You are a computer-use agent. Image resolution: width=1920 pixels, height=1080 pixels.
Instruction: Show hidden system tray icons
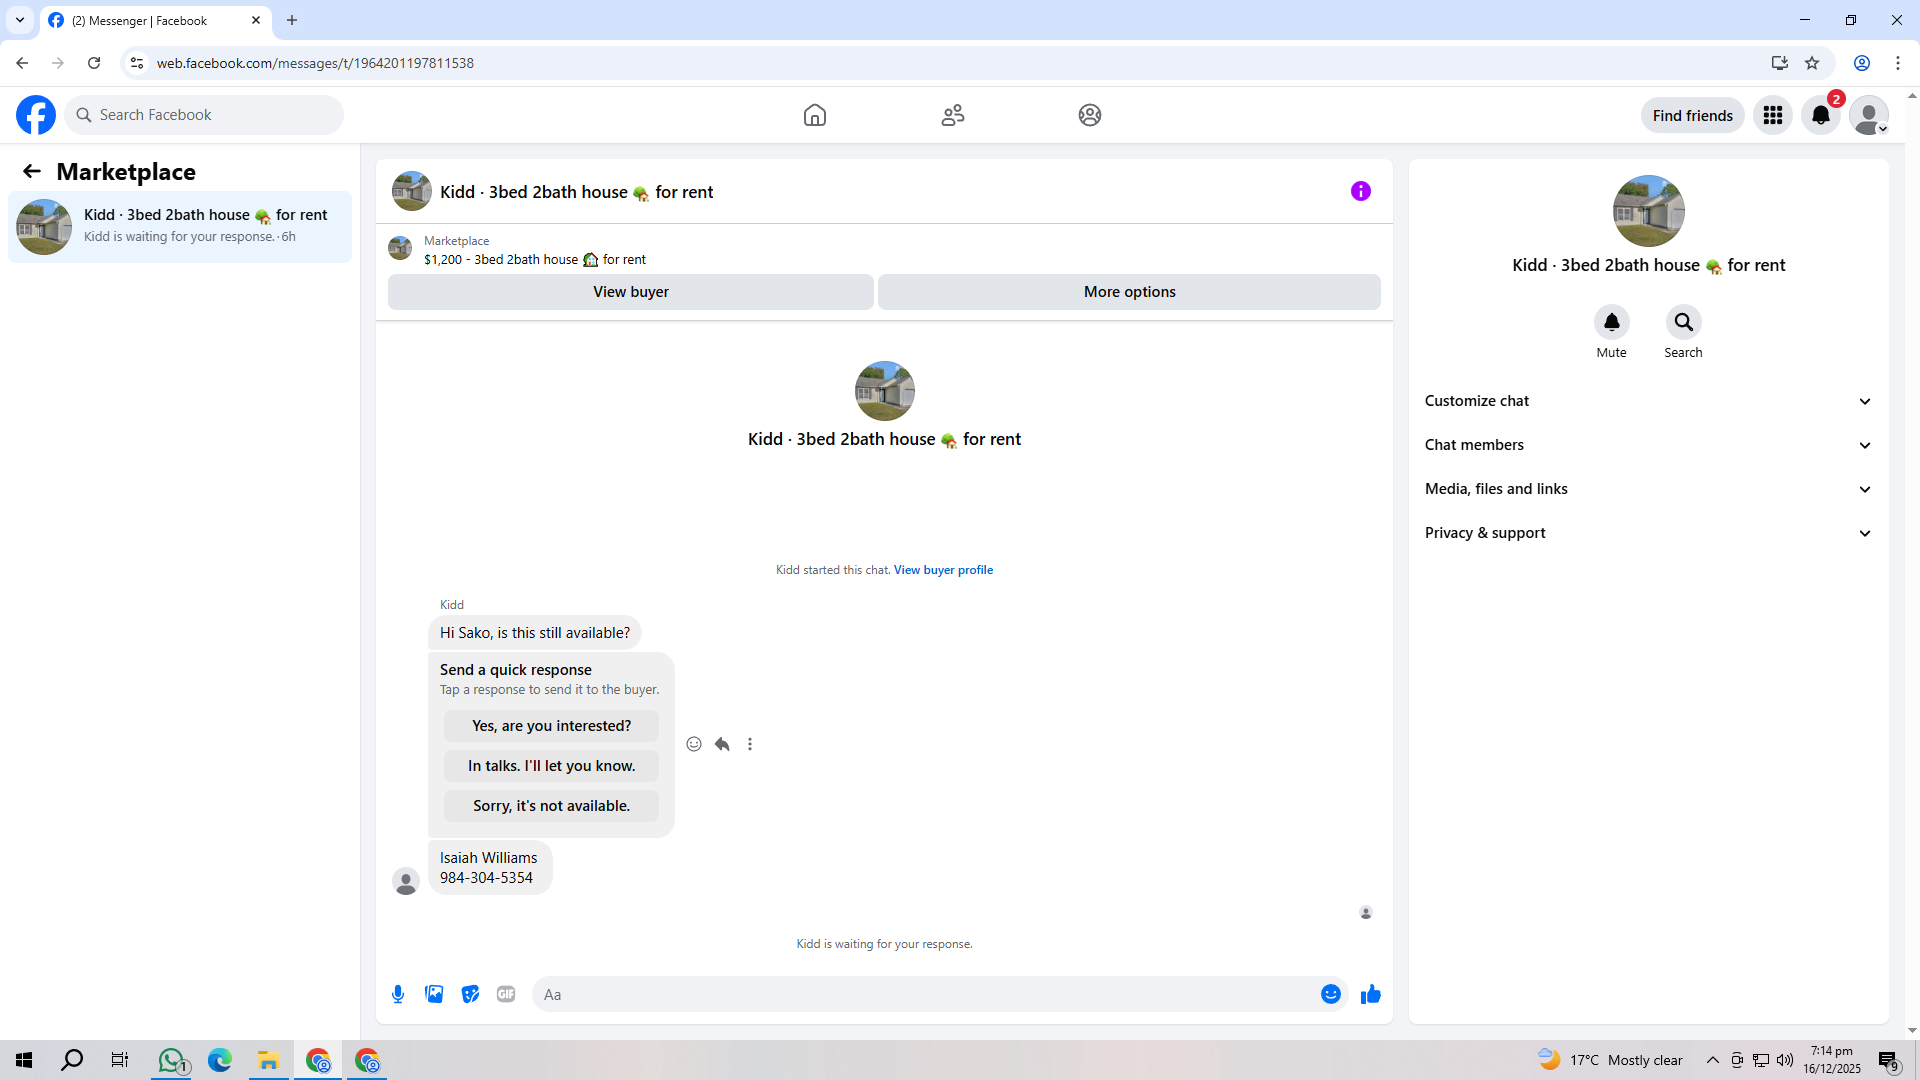point(1713,1060)
